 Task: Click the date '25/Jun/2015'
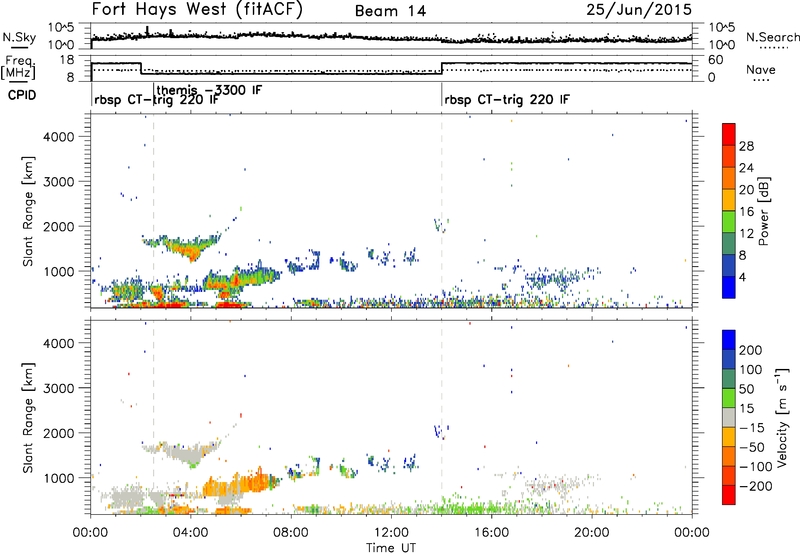[639, 10]
